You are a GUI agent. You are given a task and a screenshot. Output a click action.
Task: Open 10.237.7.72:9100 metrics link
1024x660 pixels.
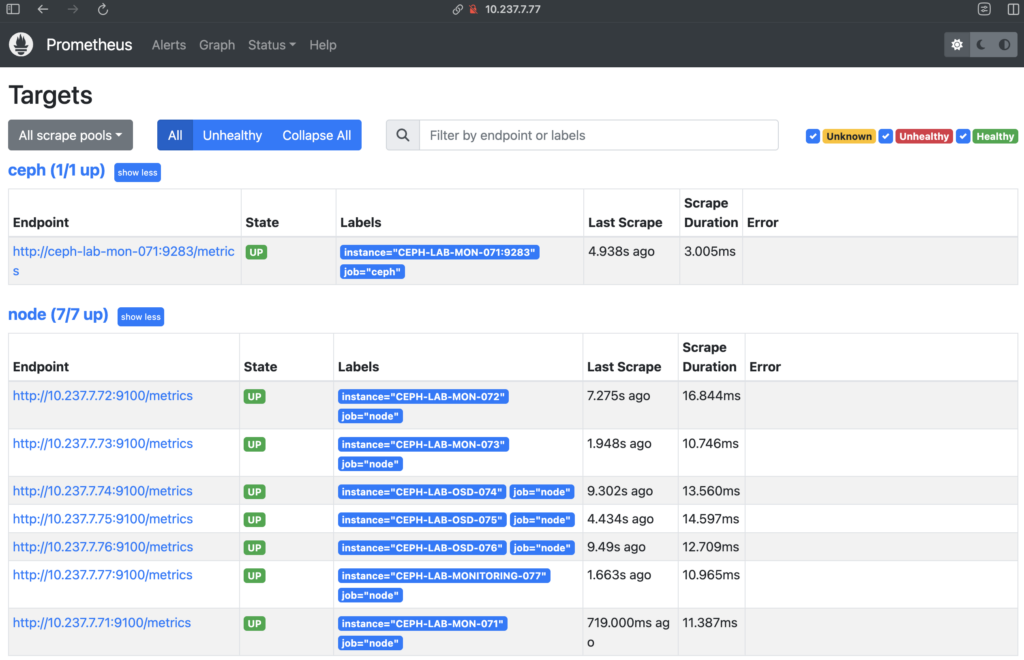click(103, 396)
